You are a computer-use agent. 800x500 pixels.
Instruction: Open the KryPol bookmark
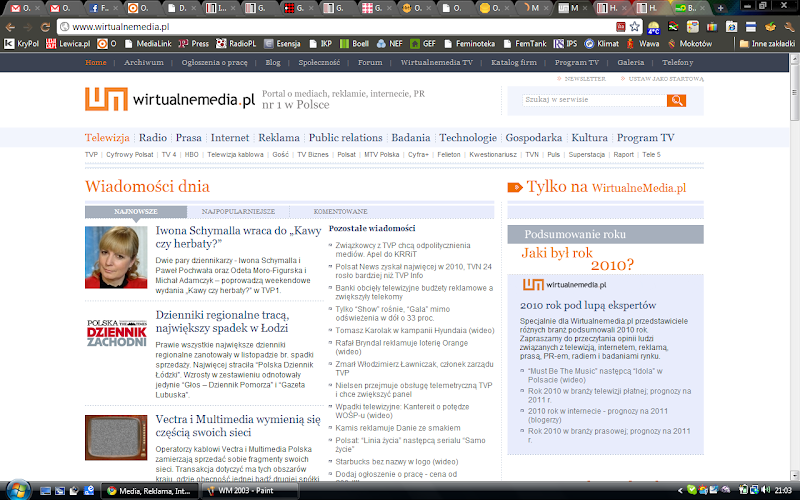[x=21, y=44]
